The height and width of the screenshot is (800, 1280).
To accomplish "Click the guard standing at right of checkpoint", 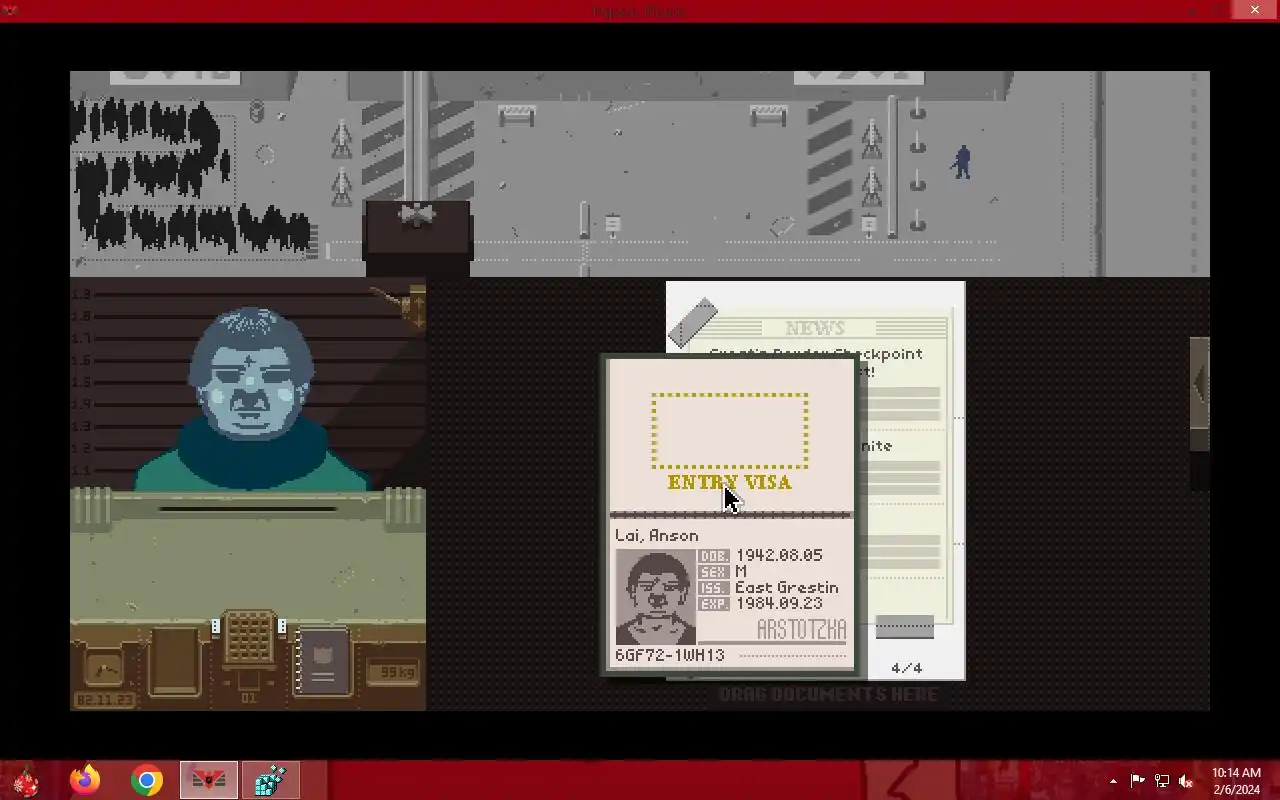I will point(962,162).
